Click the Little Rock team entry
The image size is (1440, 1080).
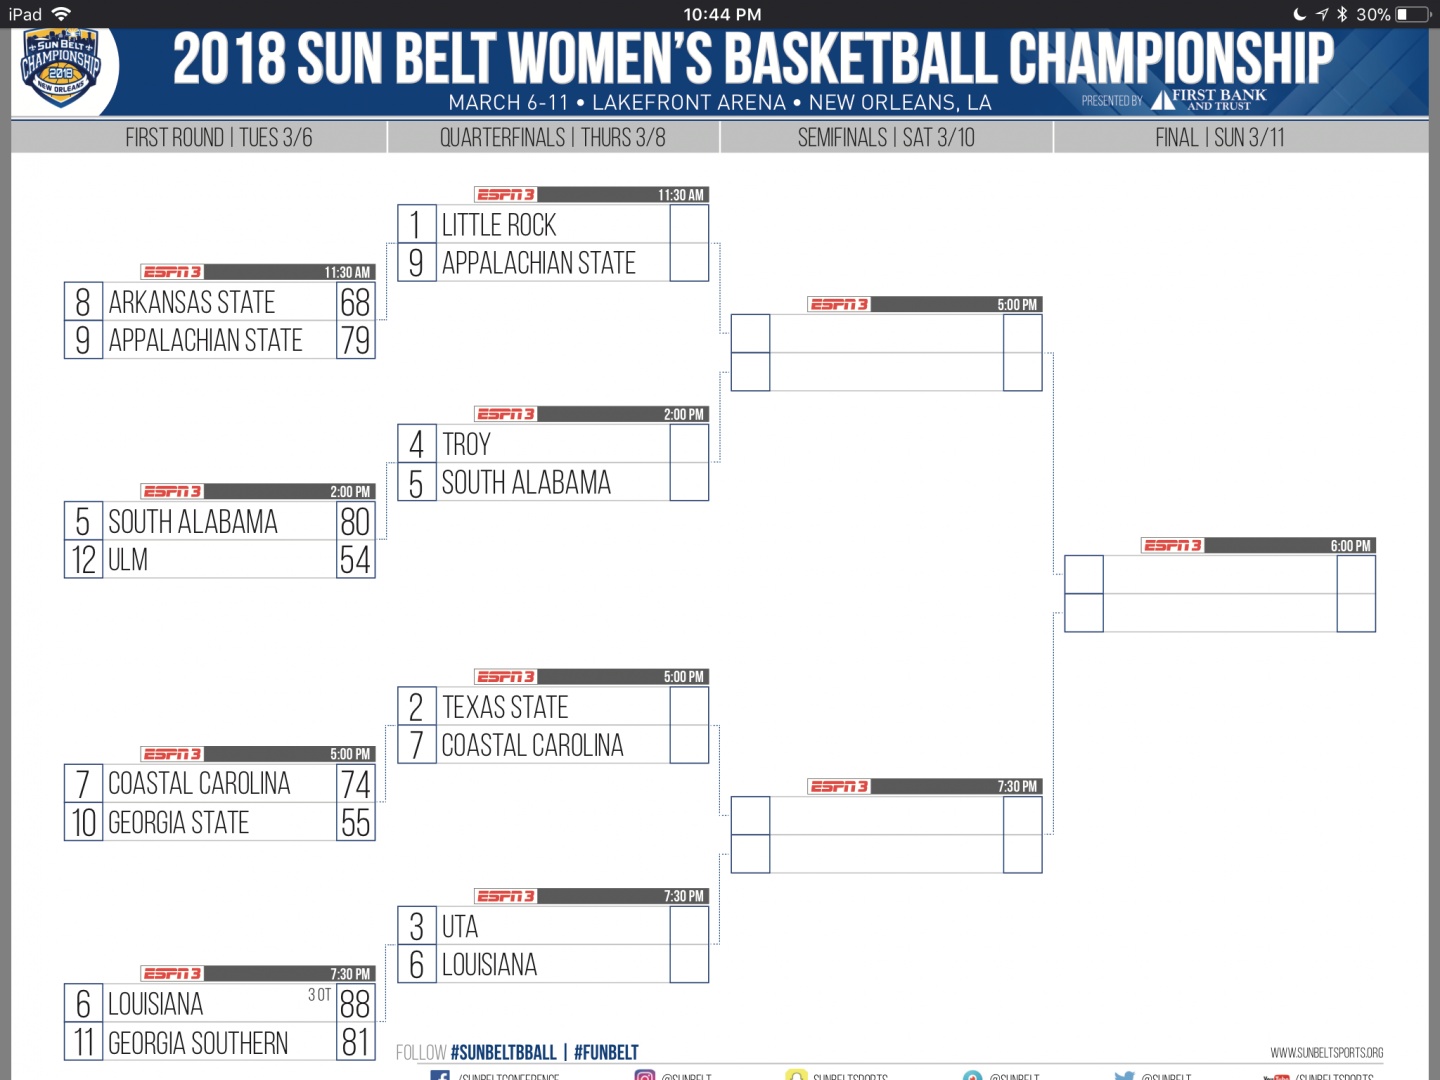[x=499, y=225]
